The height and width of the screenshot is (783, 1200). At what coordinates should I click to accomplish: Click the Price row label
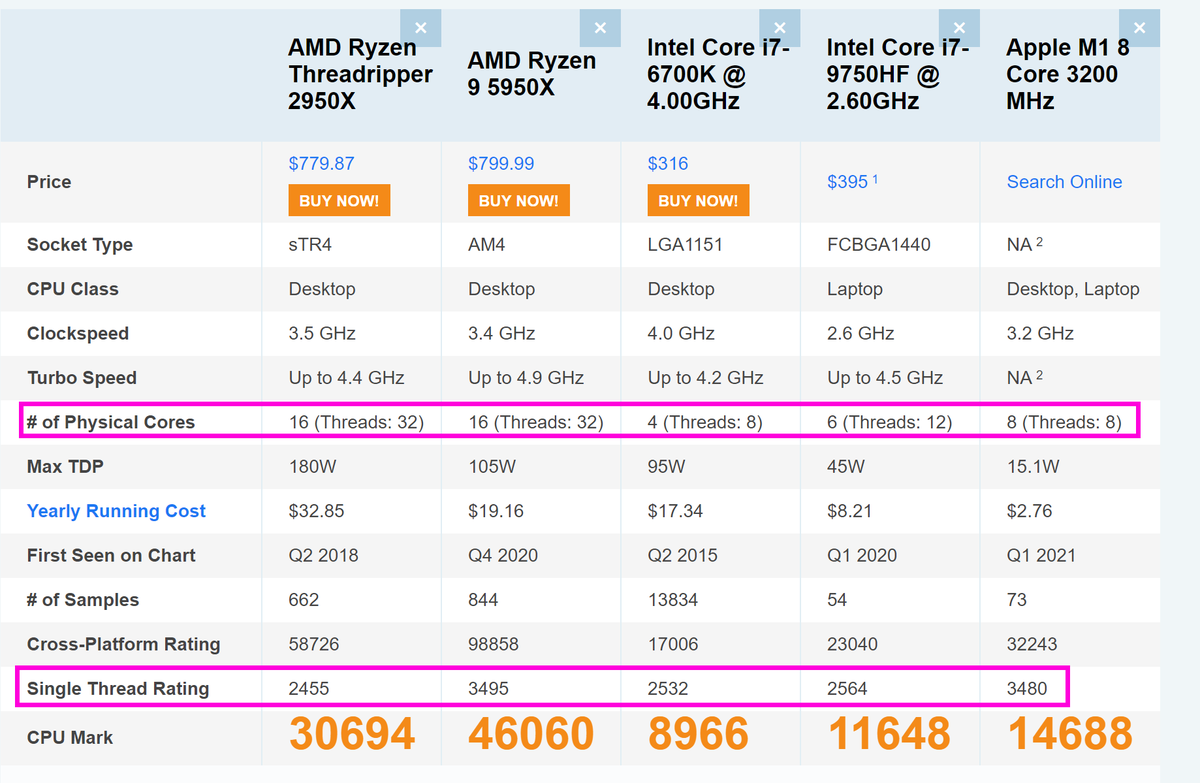[x=49, y=182]
